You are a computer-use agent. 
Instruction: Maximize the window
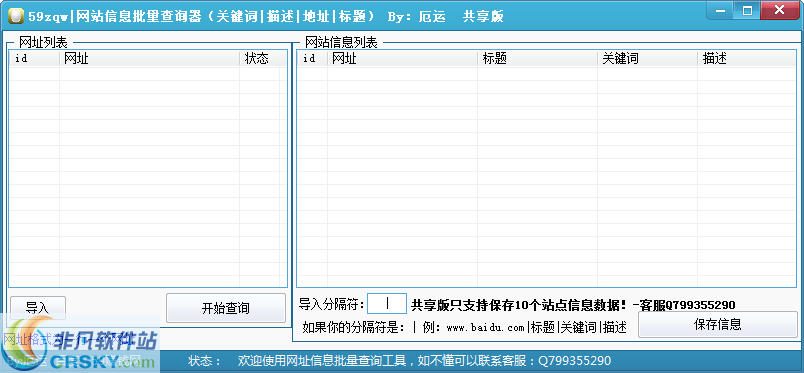[748, 10]
